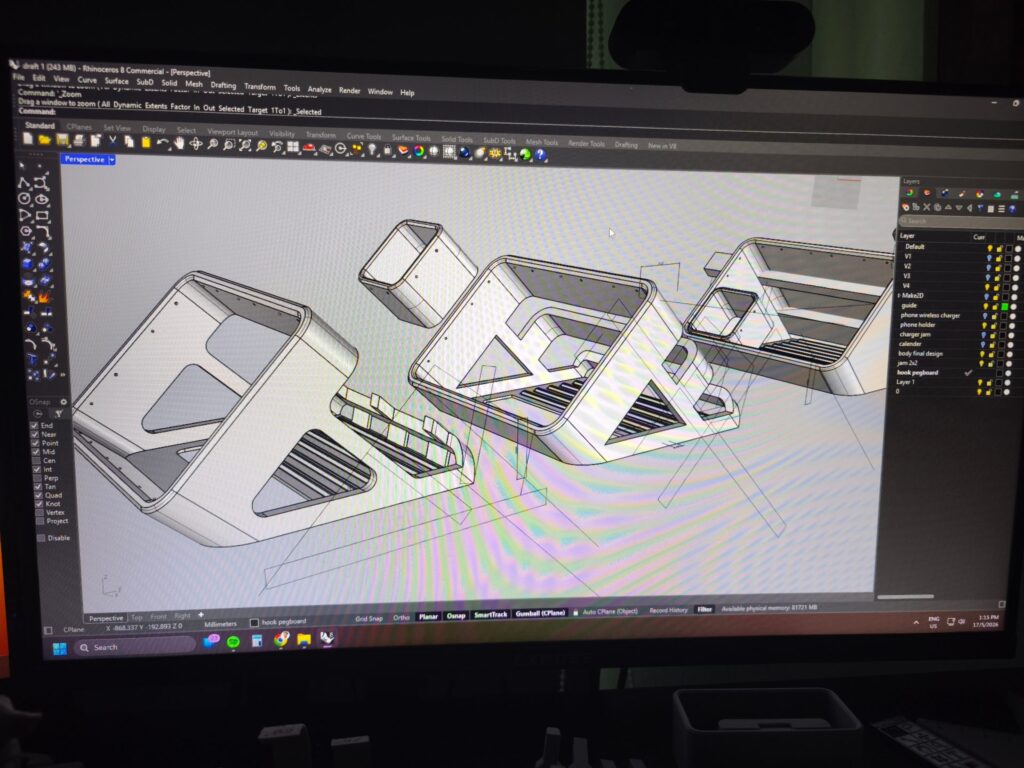1024x768 pixels.
Task: Click the Zoom Window magnifier icon
Action: [229, 145]
